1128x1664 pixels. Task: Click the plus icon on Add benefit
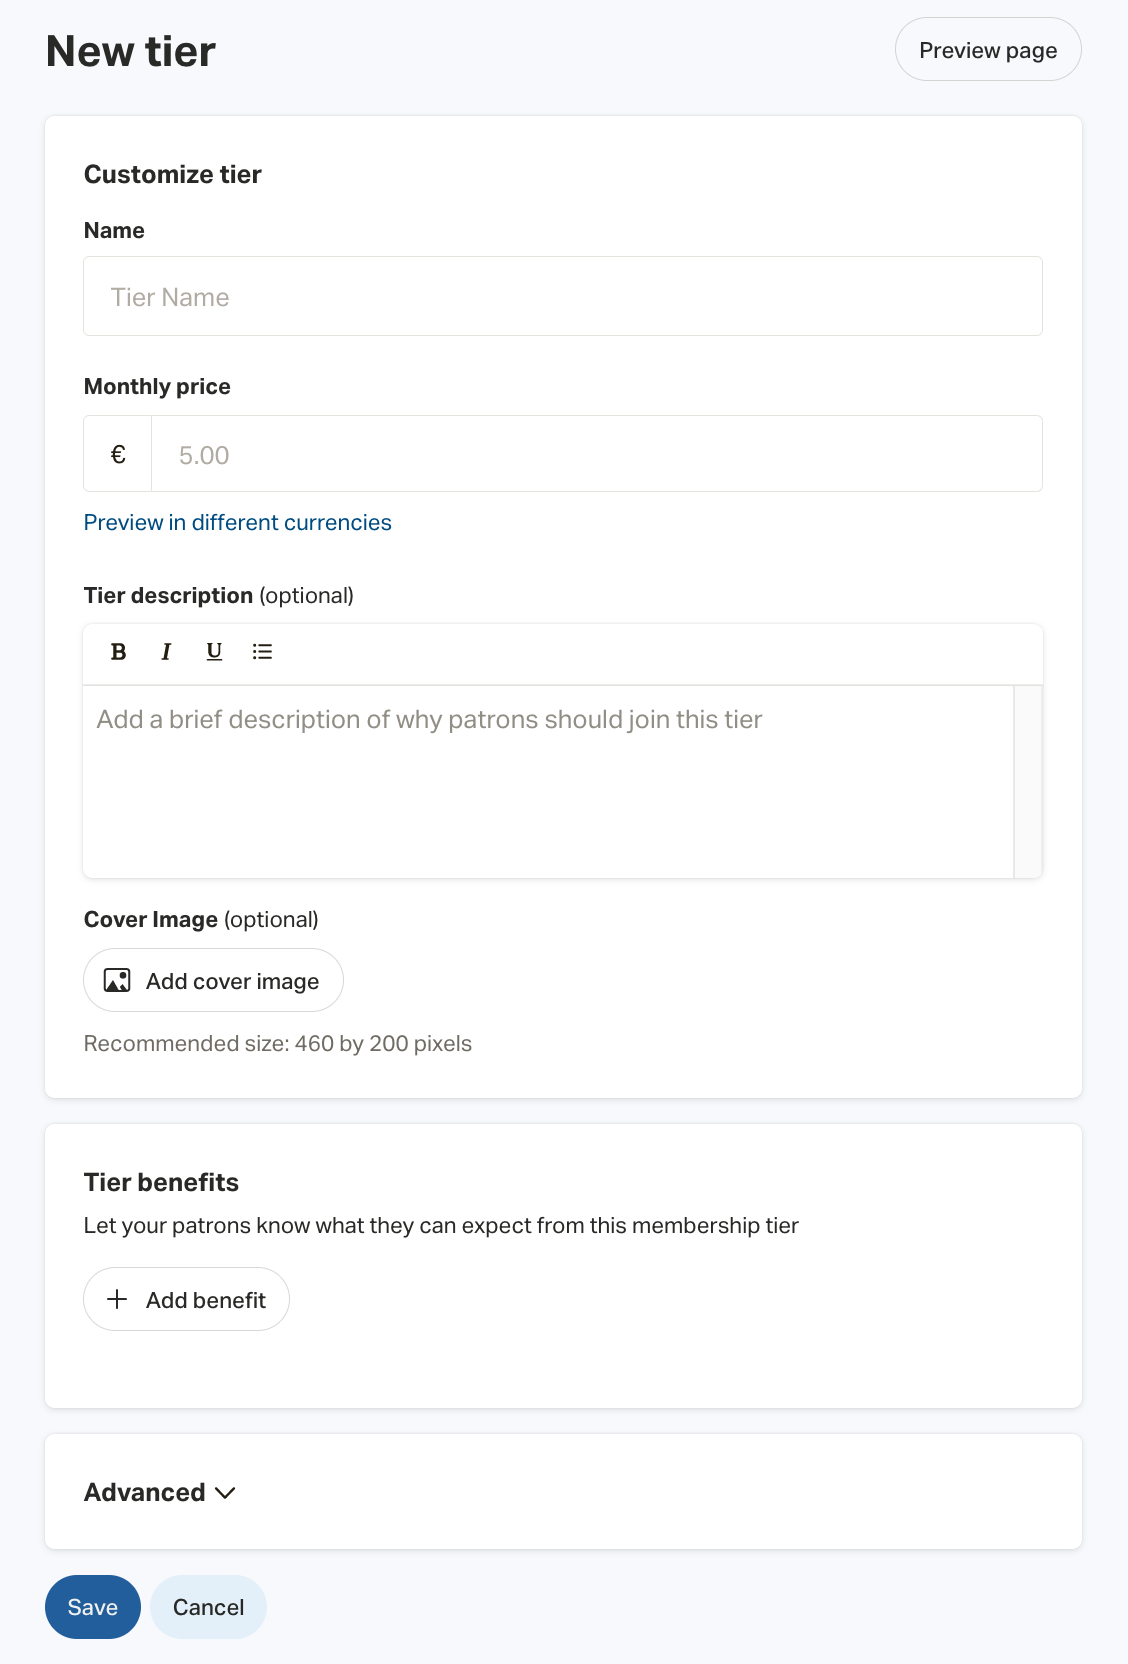118,1299
